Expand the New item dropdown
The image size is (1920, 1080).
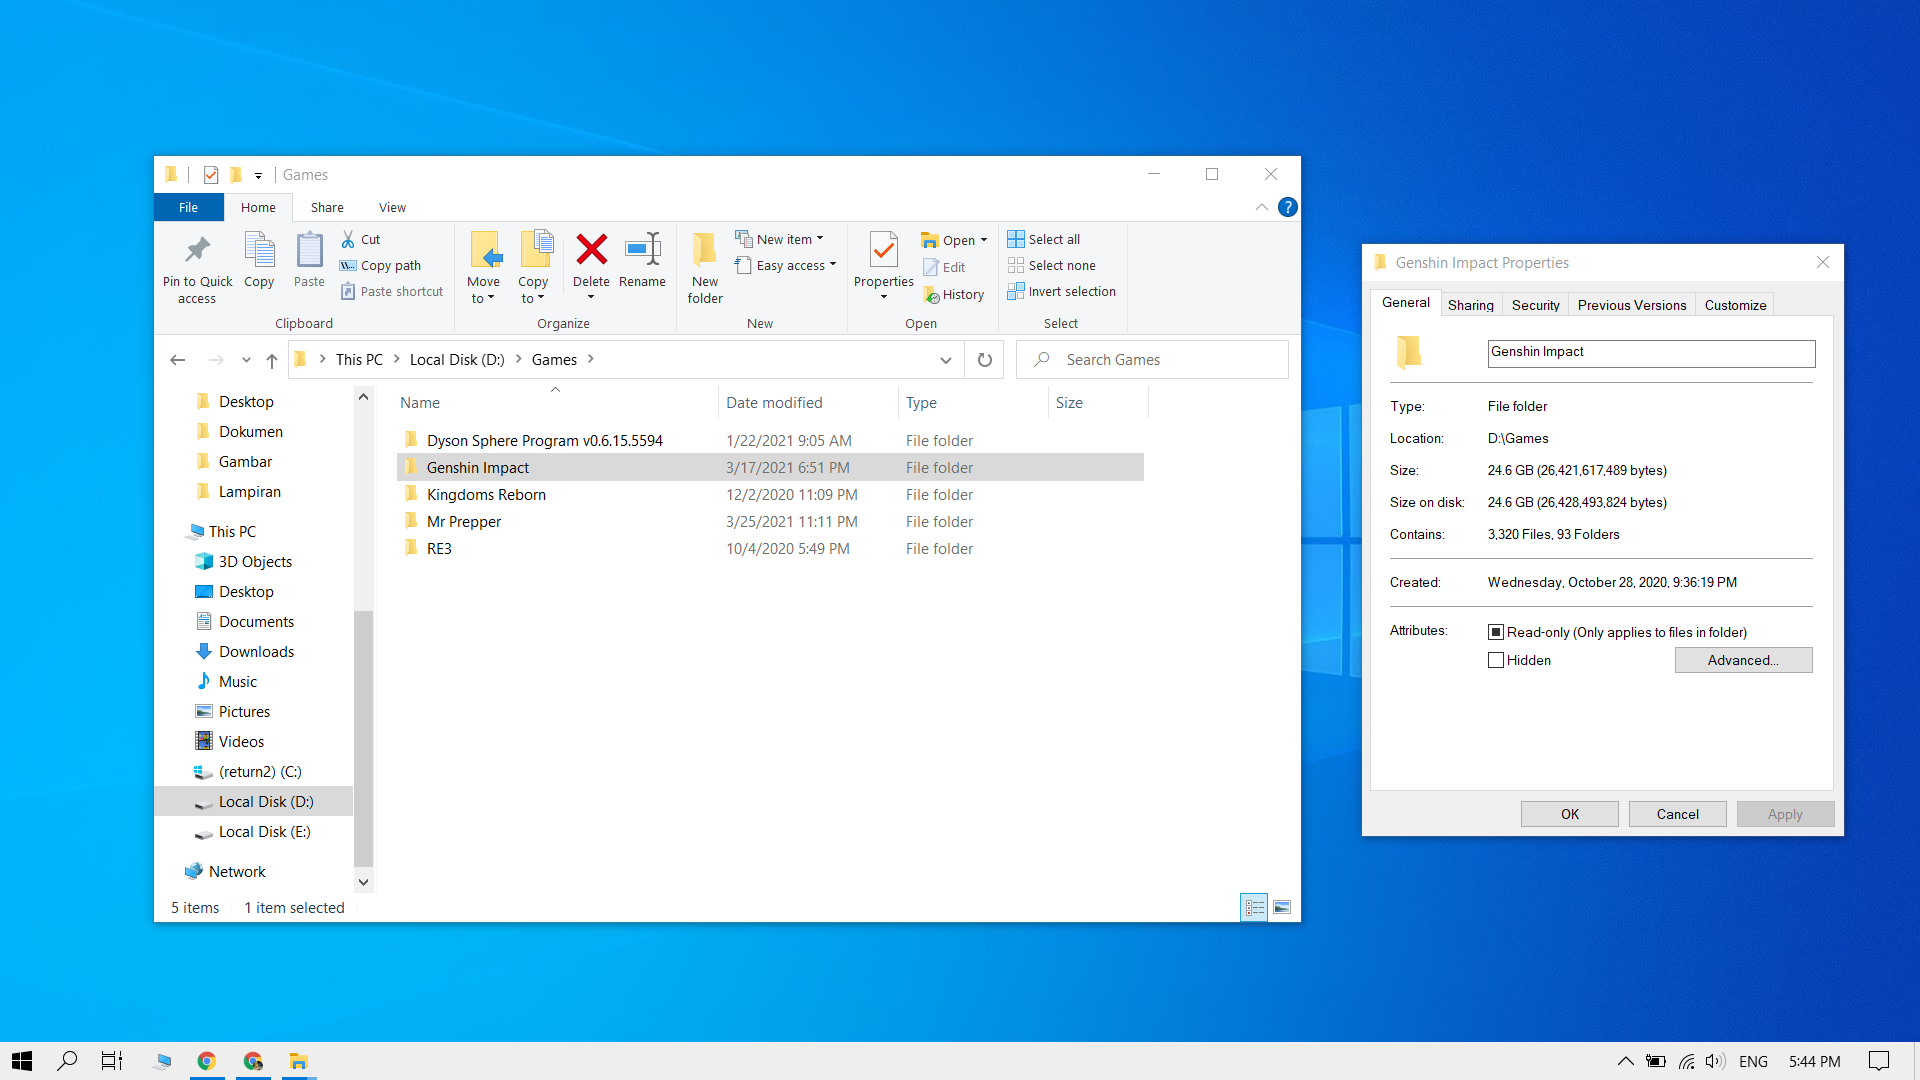click(820, 239)
